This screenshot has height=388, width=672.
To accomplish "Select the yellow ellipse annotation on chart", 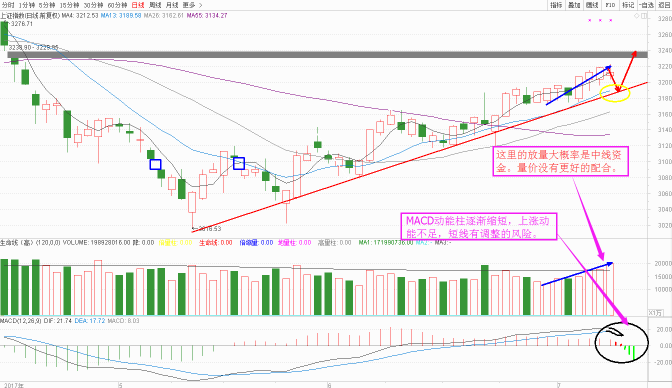I will tap(615, 93).
